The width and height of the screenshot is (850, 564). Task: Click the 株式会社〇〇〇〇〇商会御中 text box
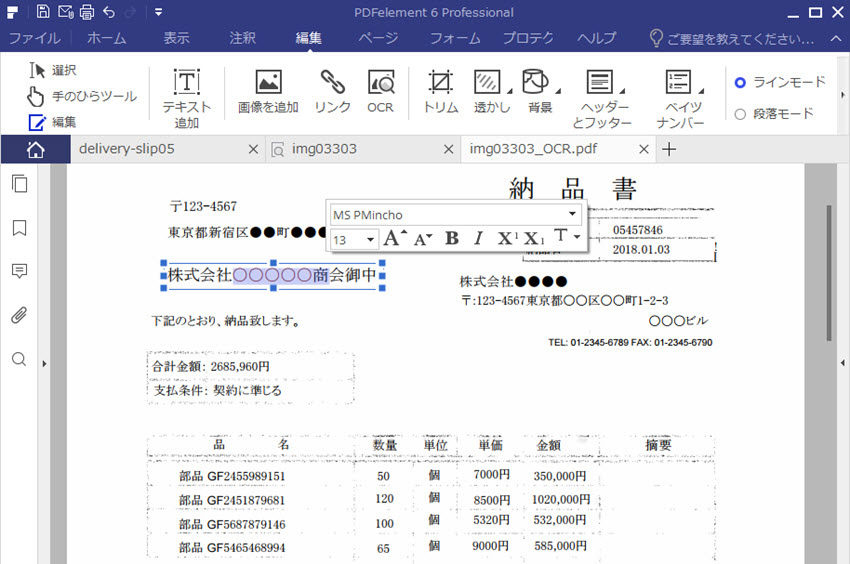tap(273, 275)
